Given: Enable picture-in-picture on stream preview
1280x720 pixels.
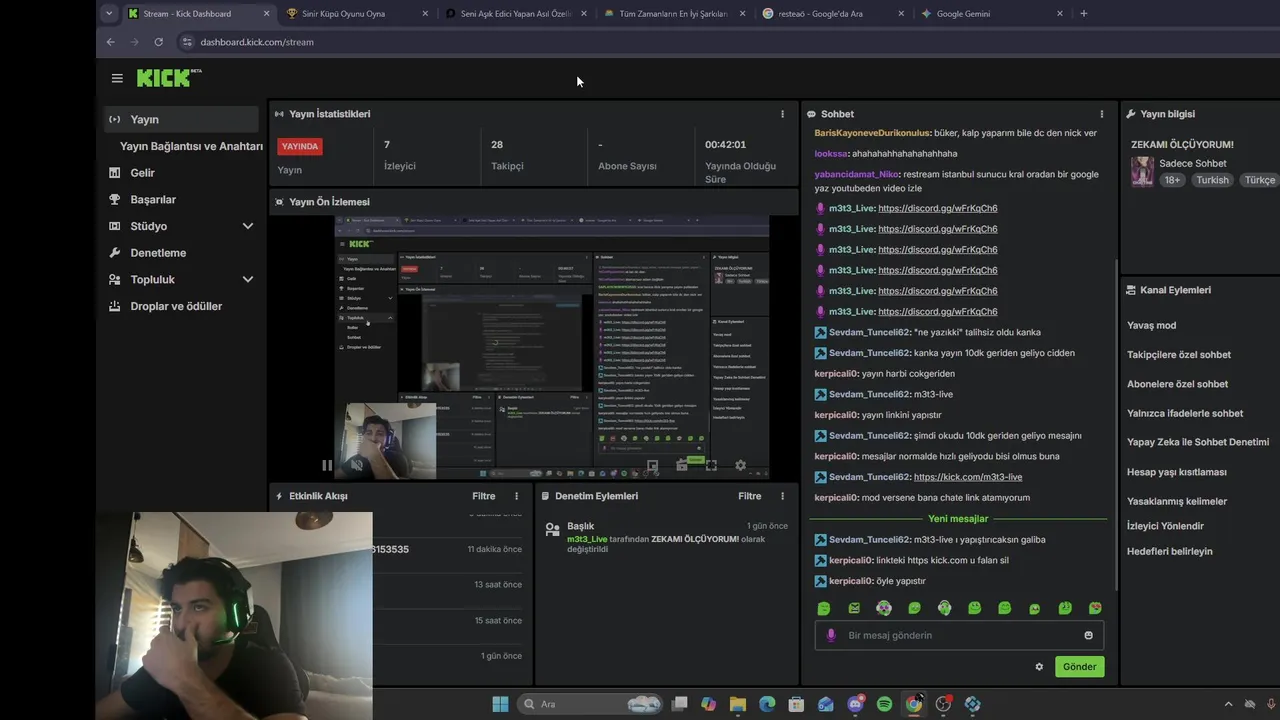Looking at the screenshot, I should point(652,465).
